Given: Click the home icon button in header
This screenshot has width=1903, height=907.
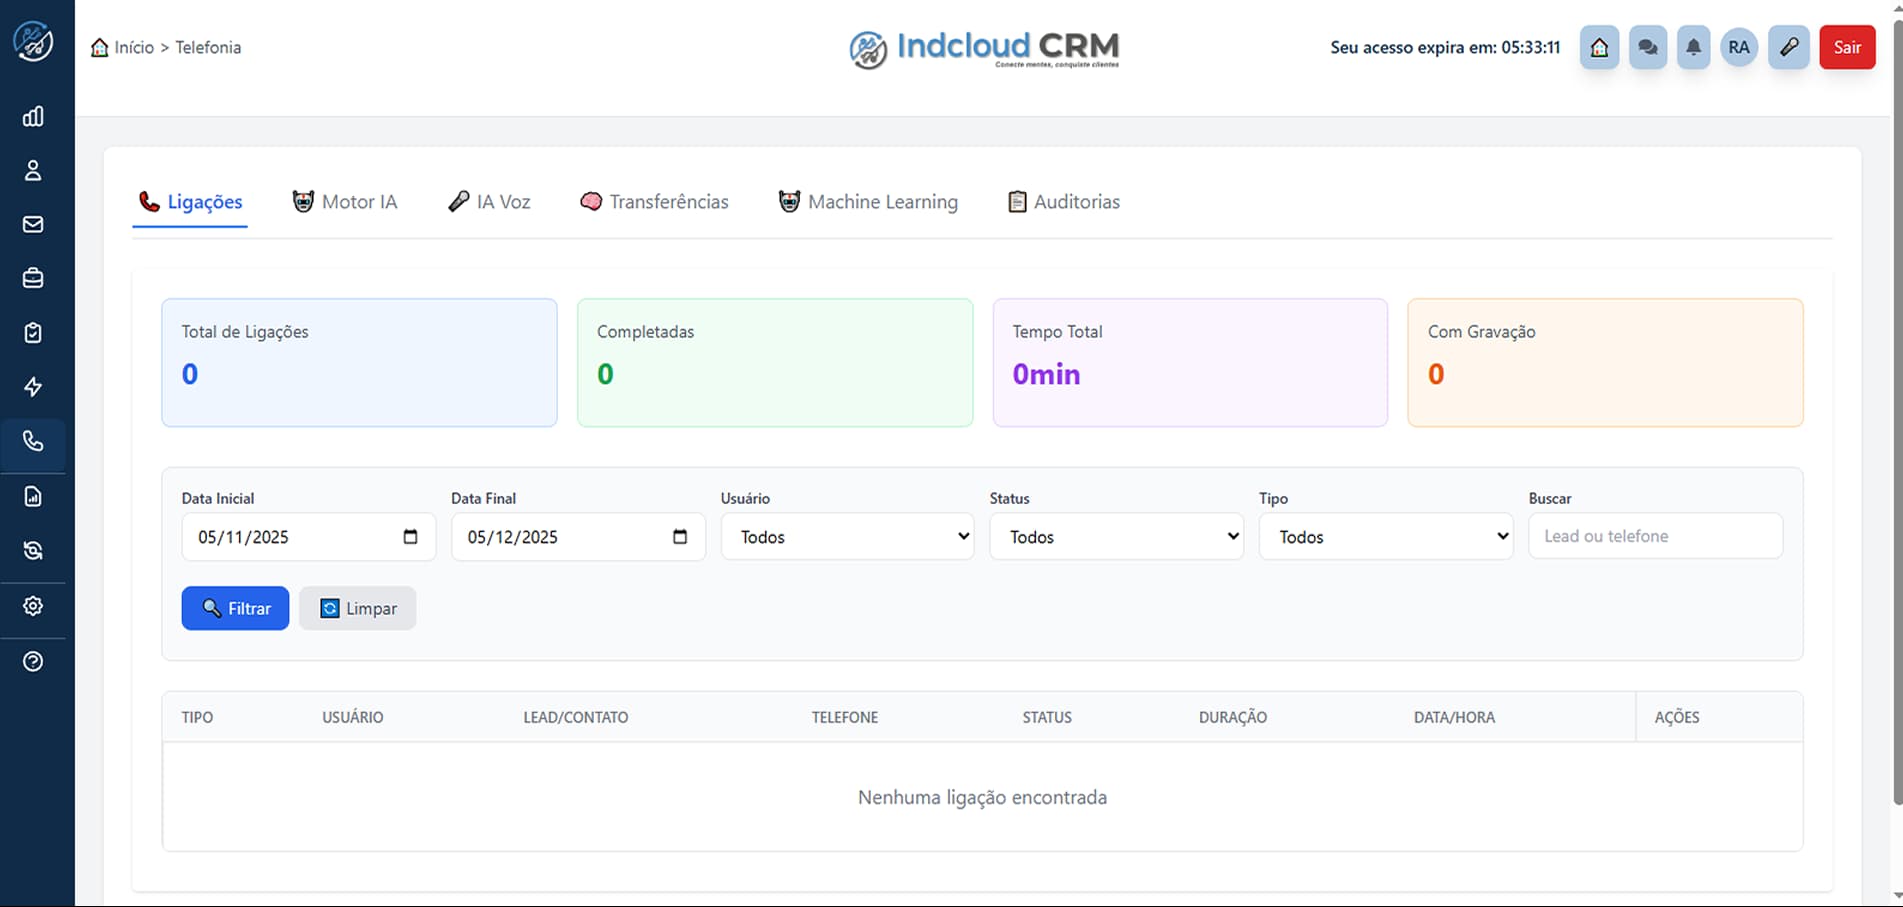Looking at the screenshot, I should [x=1599, y=47].
